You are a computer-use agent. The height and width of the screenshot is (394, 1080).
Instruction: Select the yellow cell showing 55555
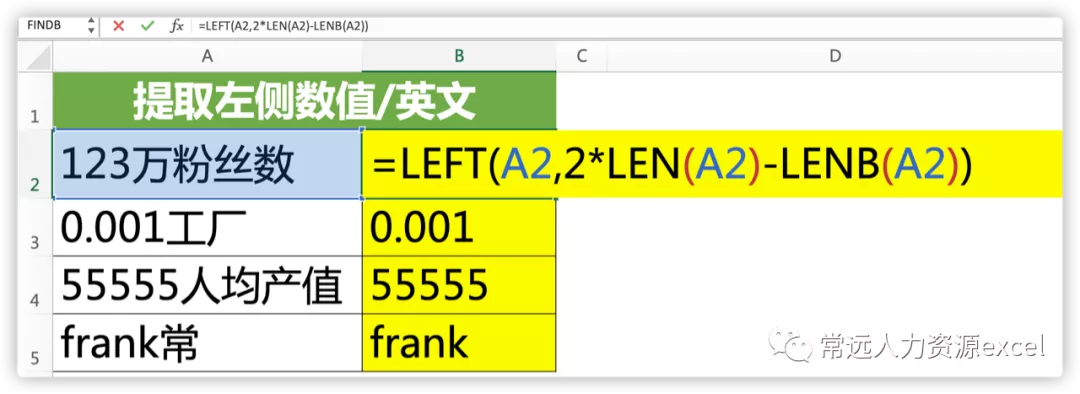tap(459, 284)
